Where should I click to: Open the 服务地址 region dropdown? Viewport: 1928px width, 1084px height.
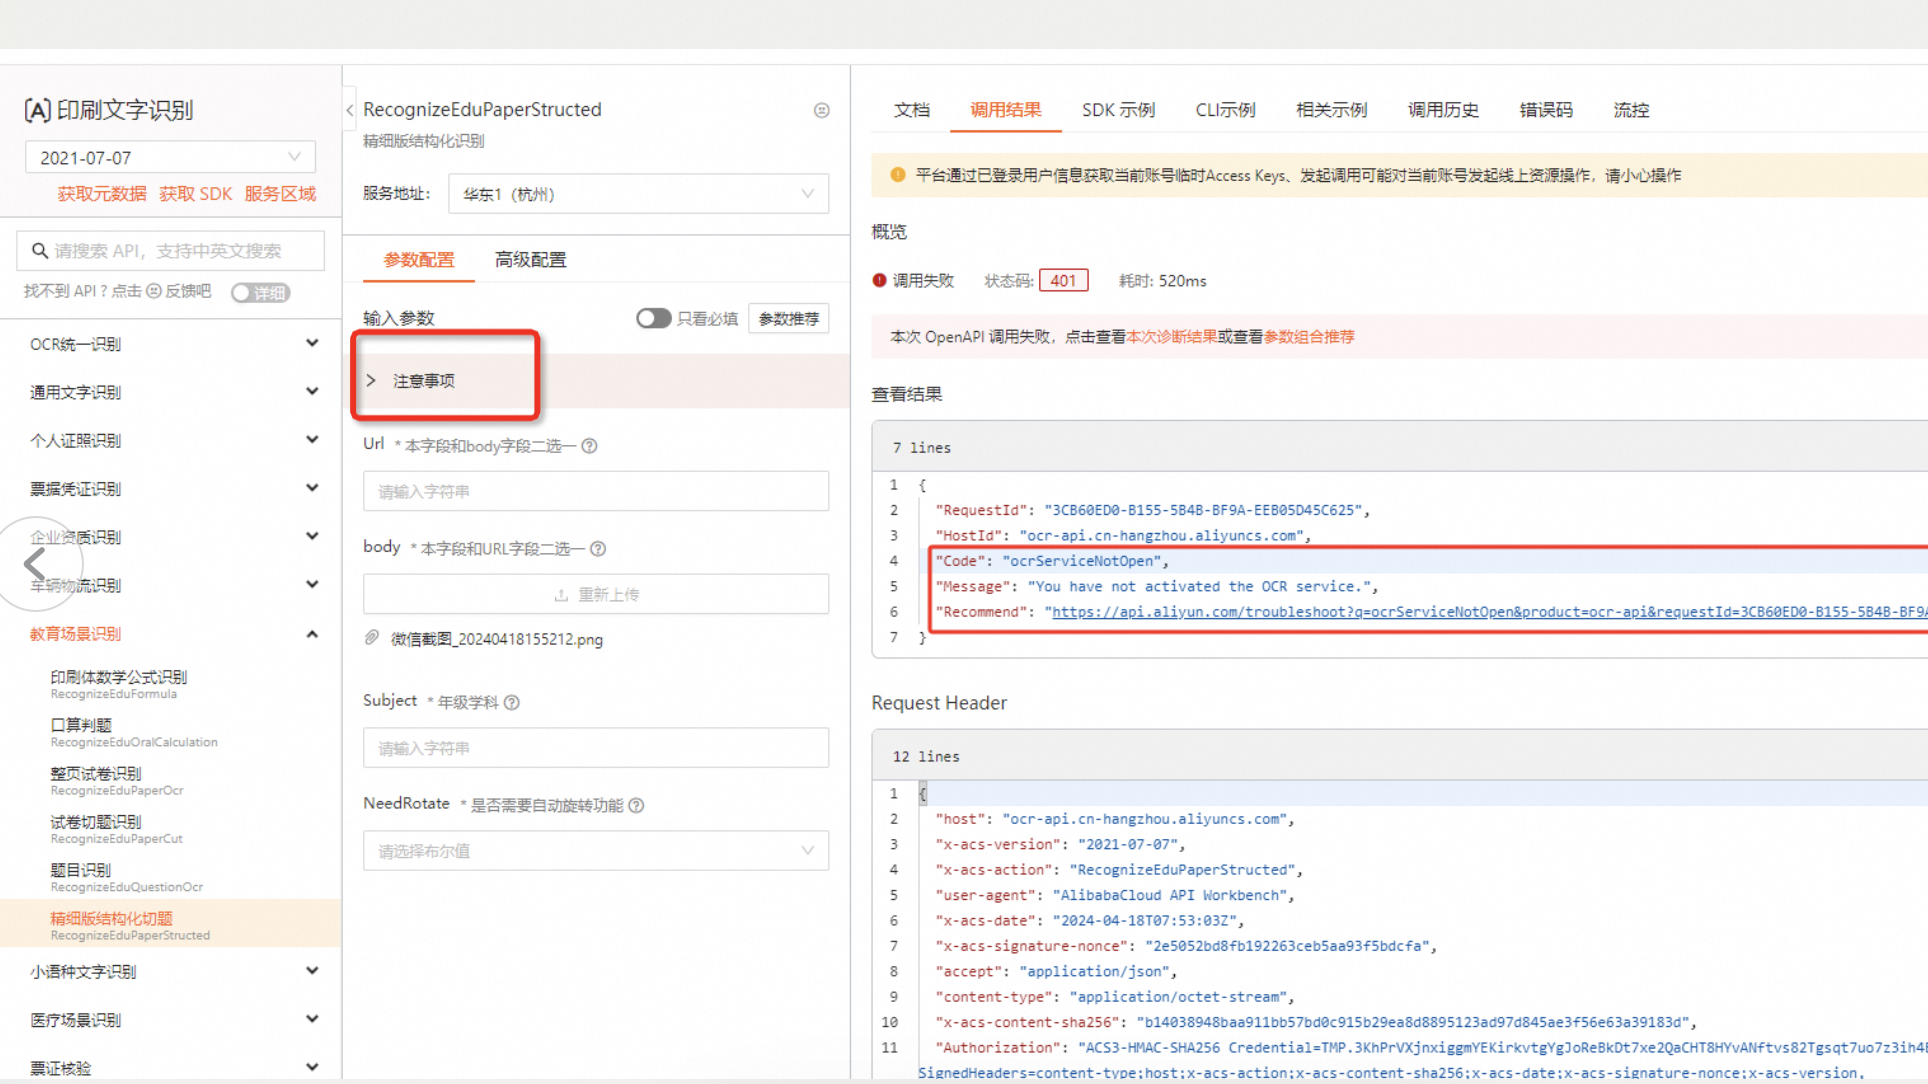coord(638,194)
